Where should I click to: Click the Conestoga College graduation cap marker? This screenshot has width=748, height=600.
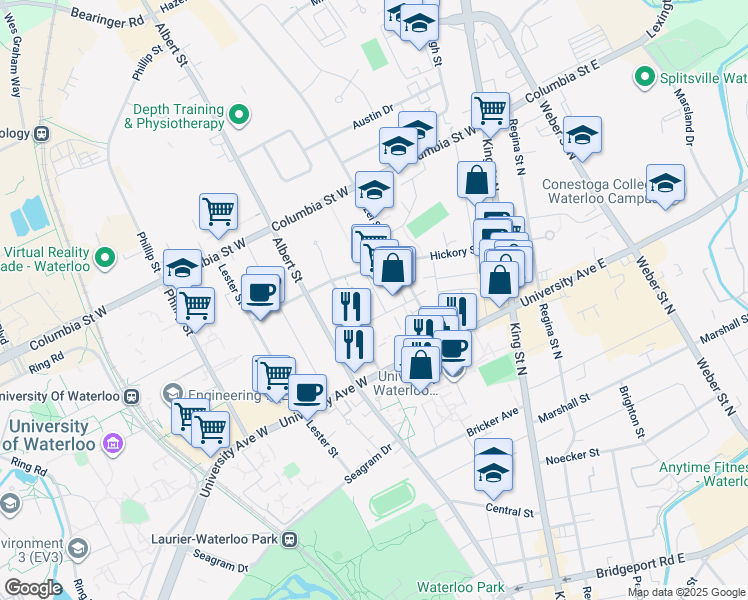[665, 183]
